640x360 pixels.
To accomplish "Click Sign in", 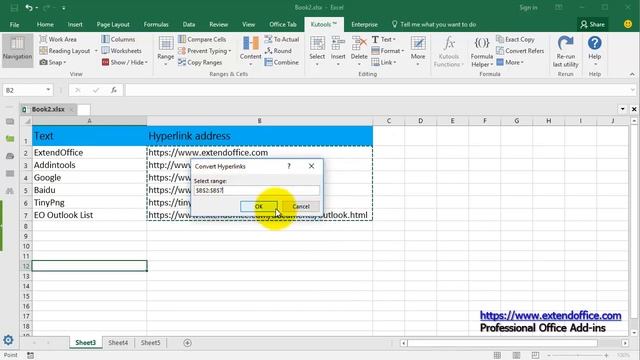I will pyautogui.click(x=528, y=7).
